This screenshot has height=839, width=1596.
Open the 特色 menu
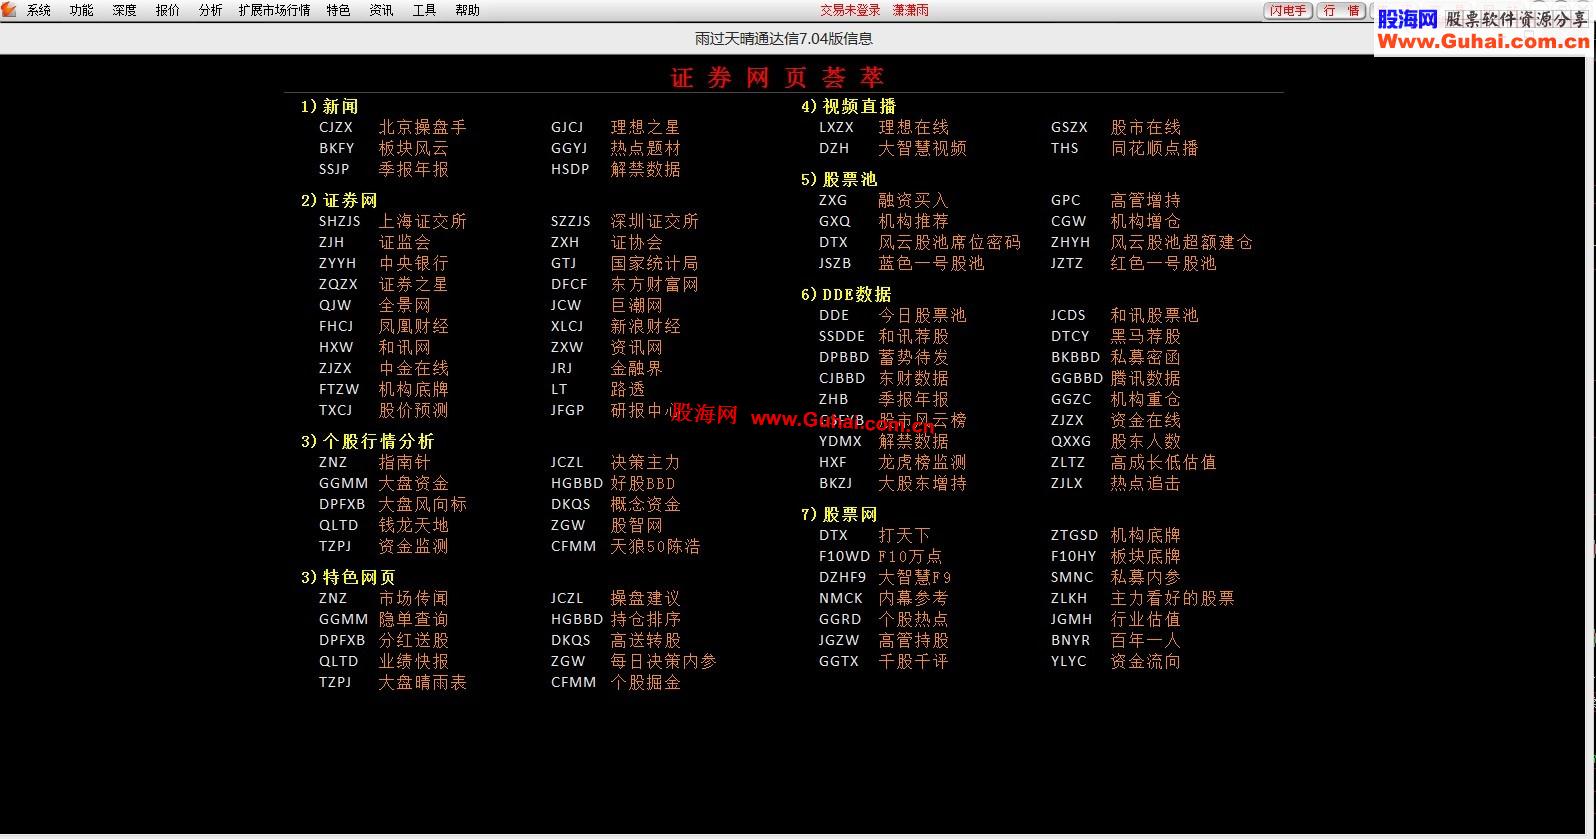point(339,10)
